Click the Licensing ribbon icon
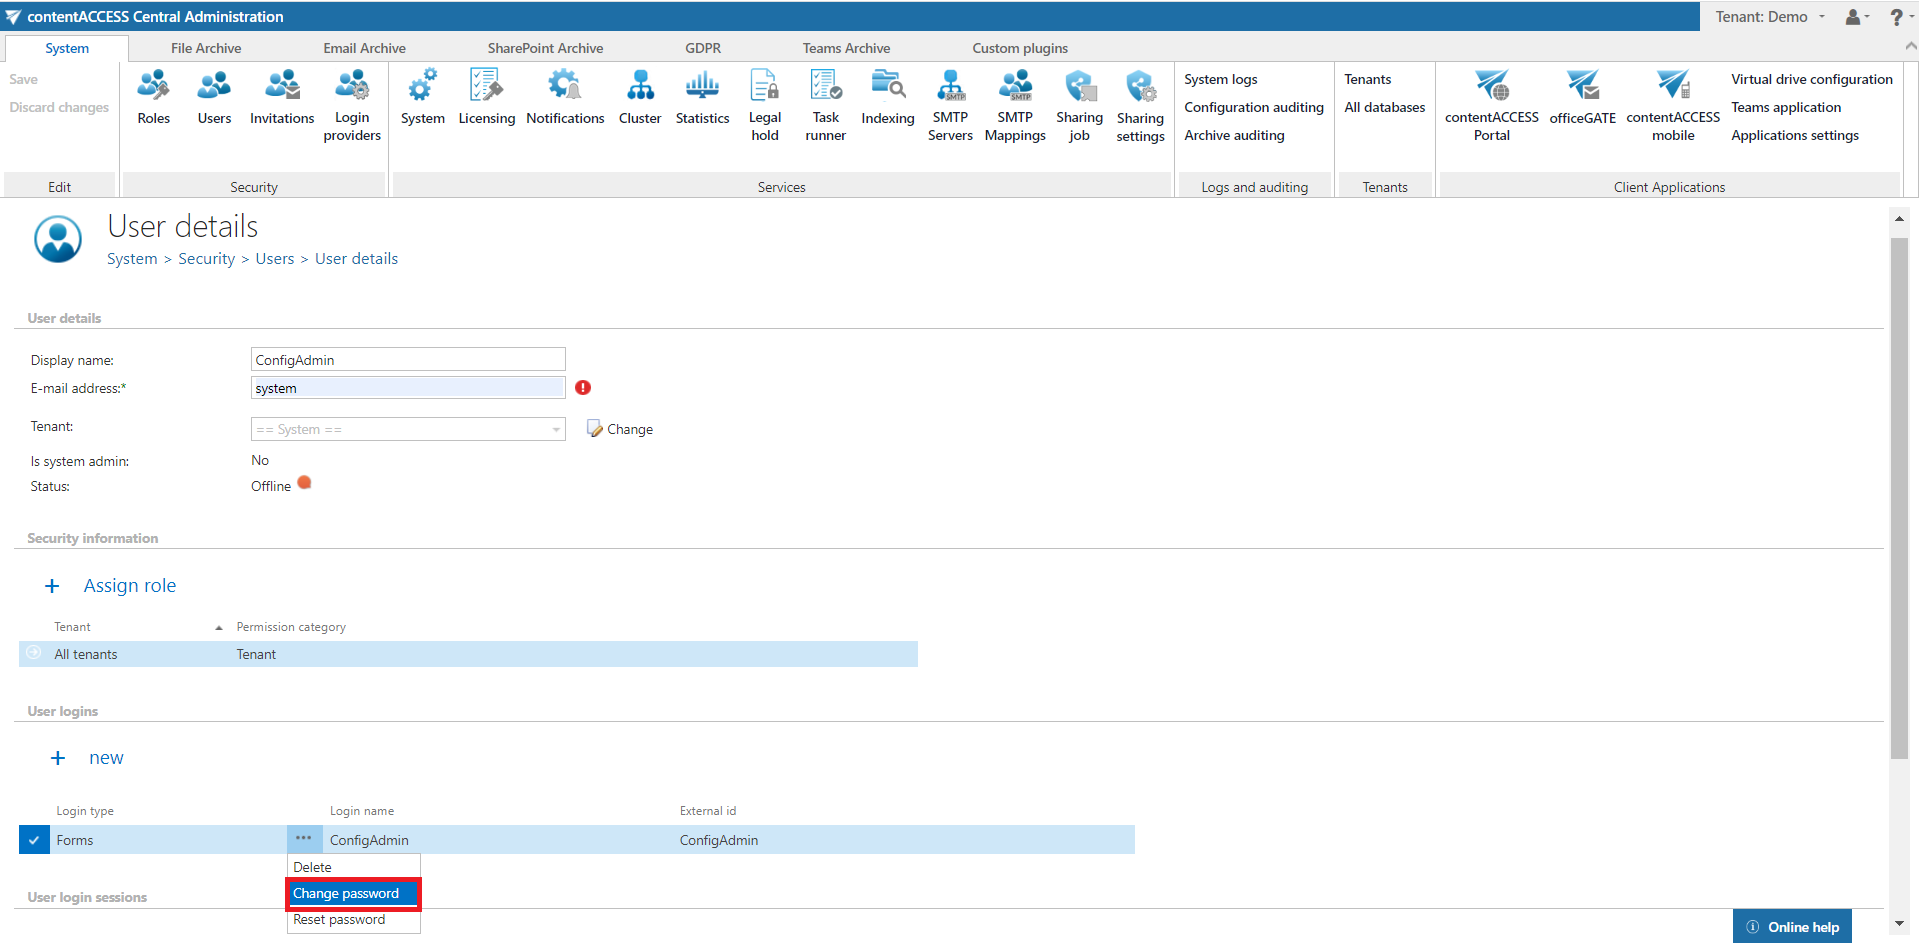Viewport: 1919px width, 943px height. (x=486, y=98)
